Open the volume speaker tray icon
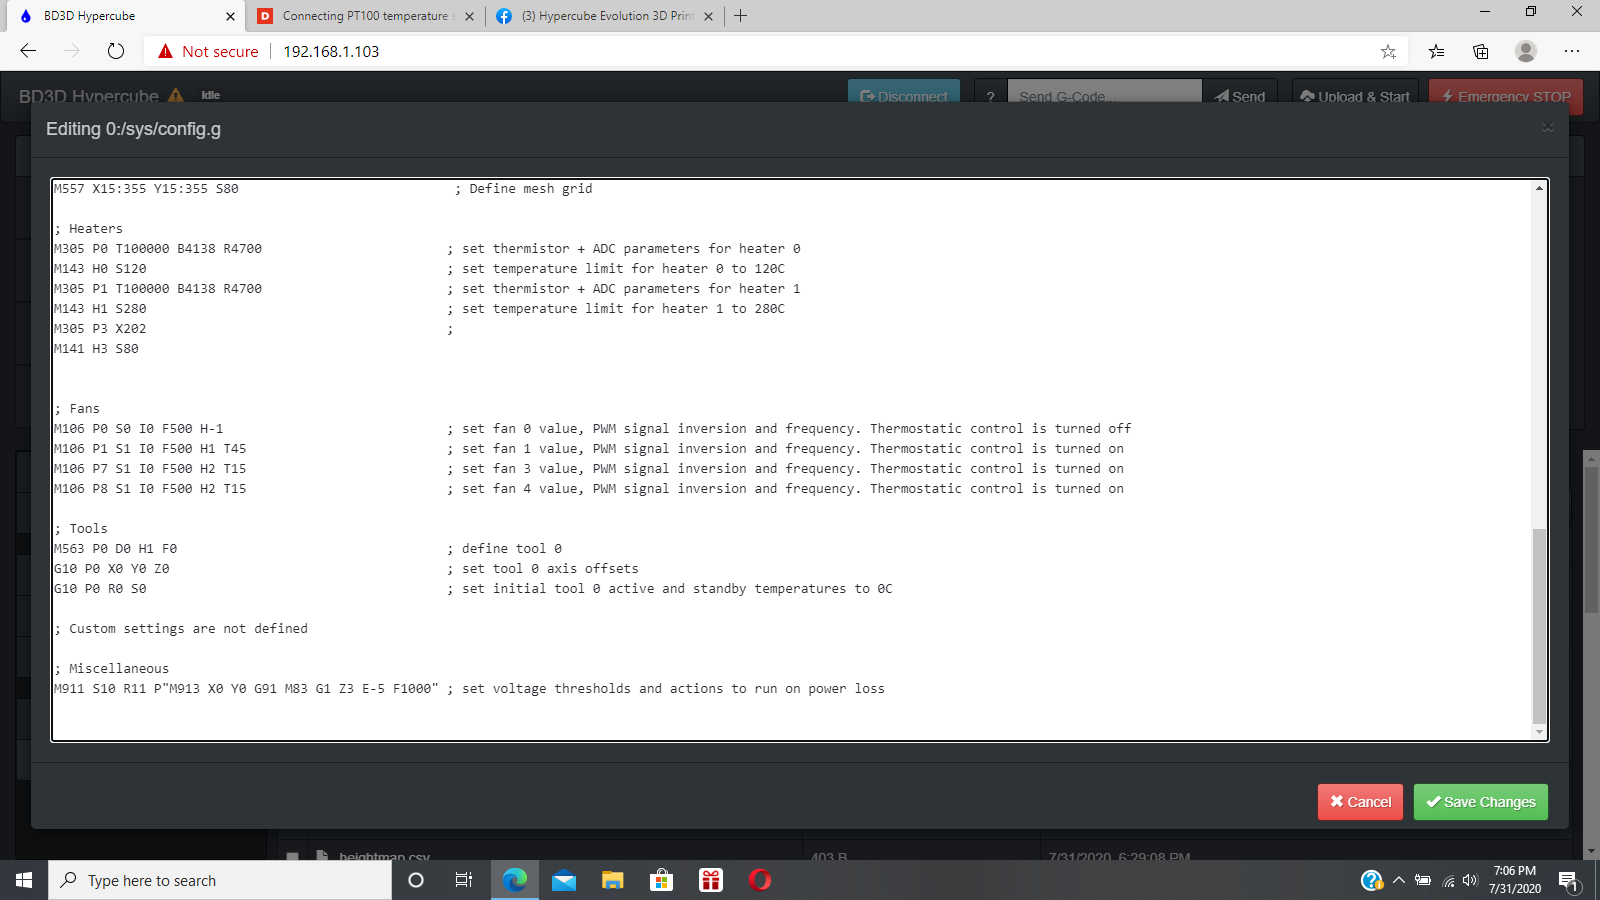 coord(1470,880)
